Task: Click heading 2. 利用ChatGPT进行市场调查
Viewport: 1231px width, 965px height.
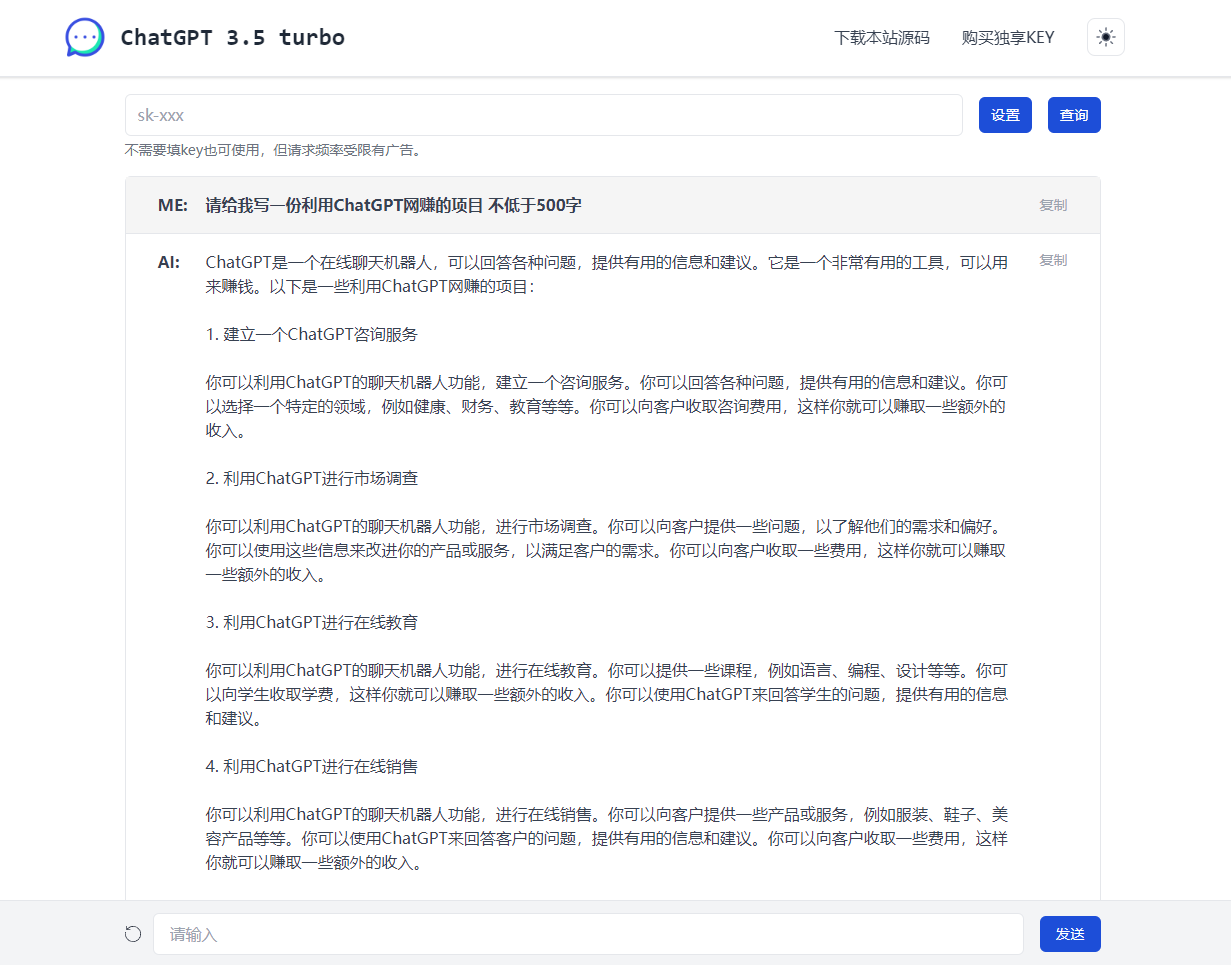Action: click(x=311, y=479)
